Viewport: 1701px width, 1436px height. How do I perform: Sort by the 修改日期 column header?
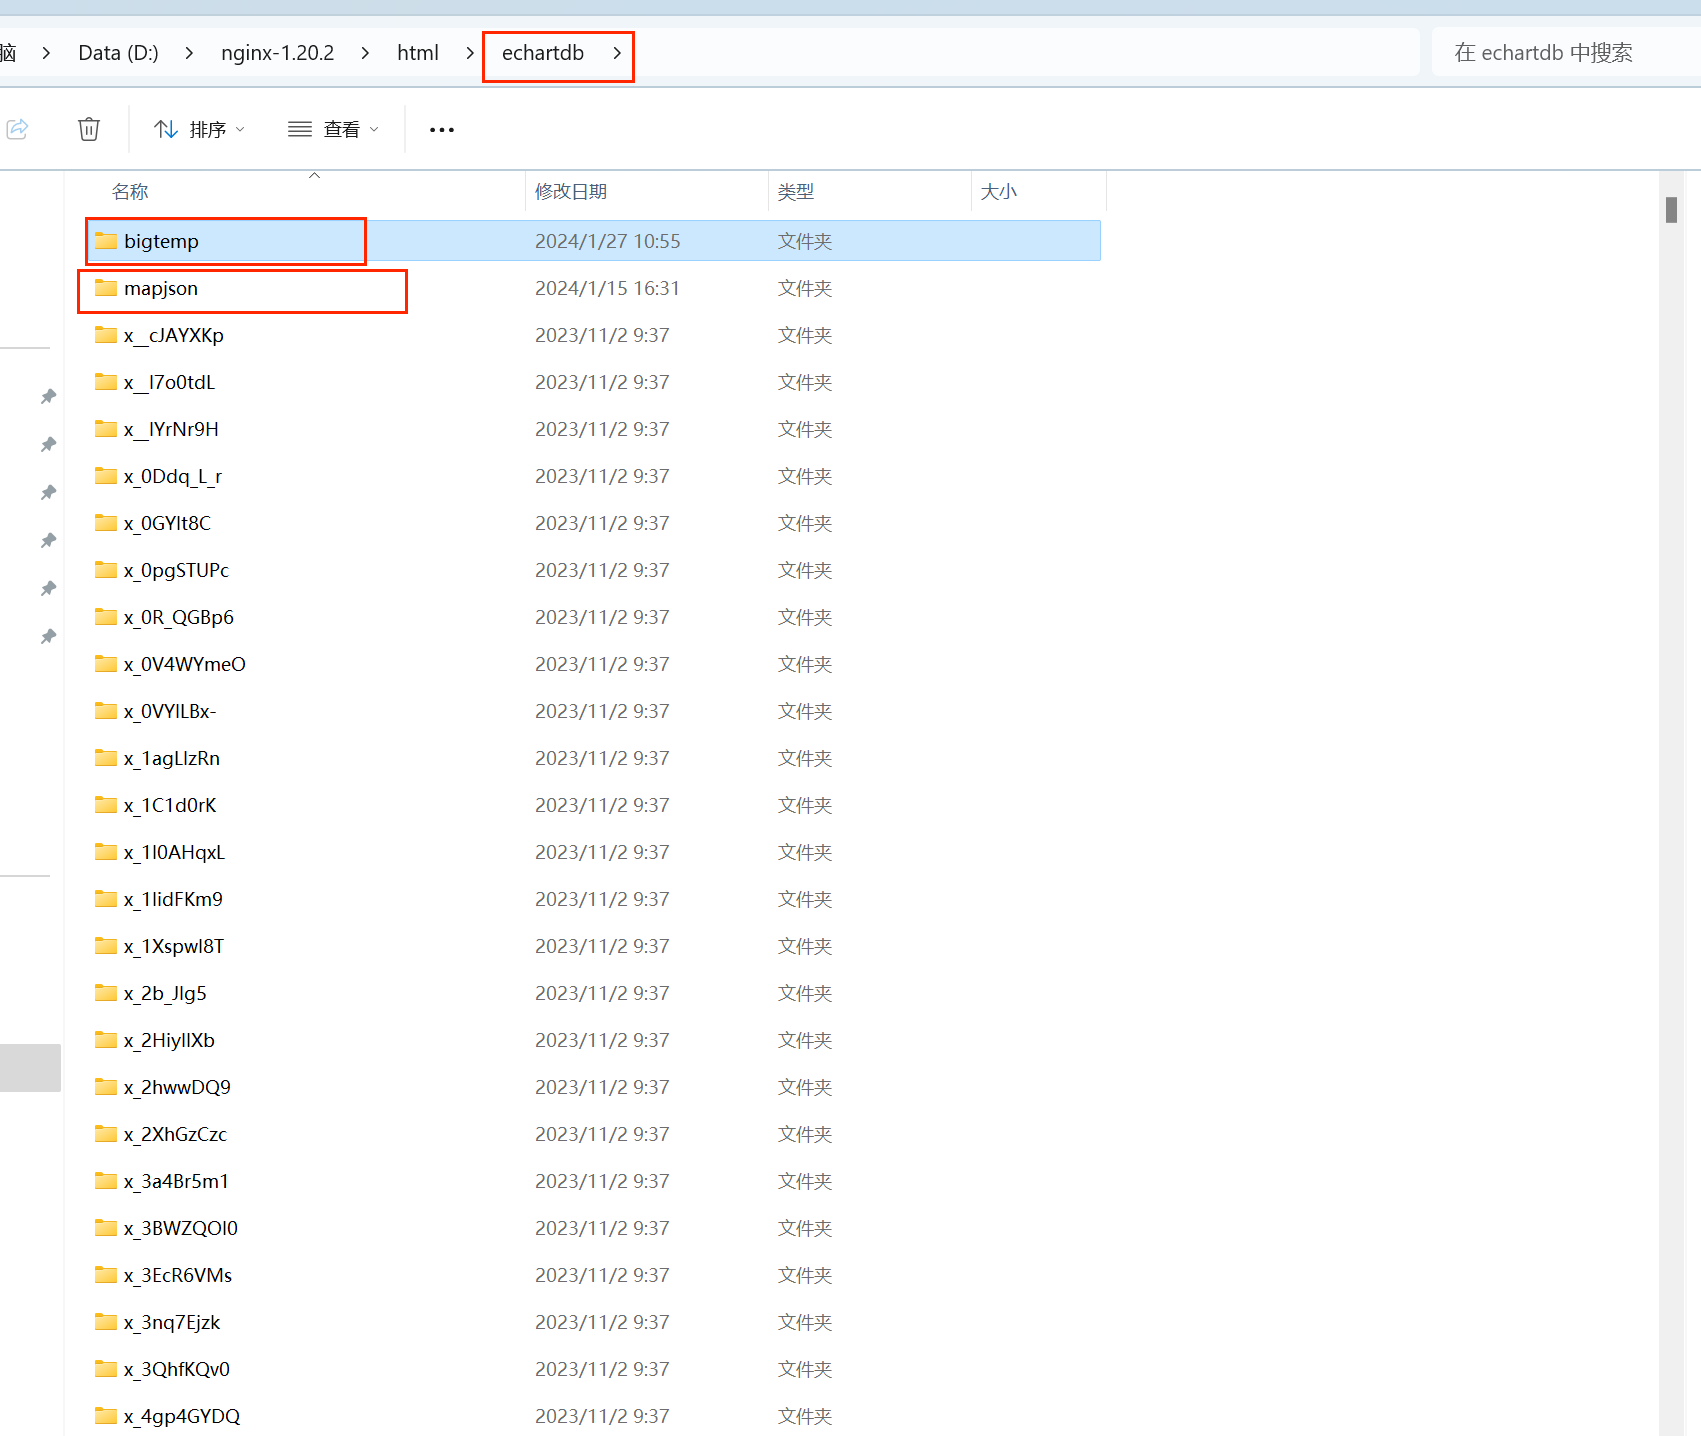[x=571, y=192]
